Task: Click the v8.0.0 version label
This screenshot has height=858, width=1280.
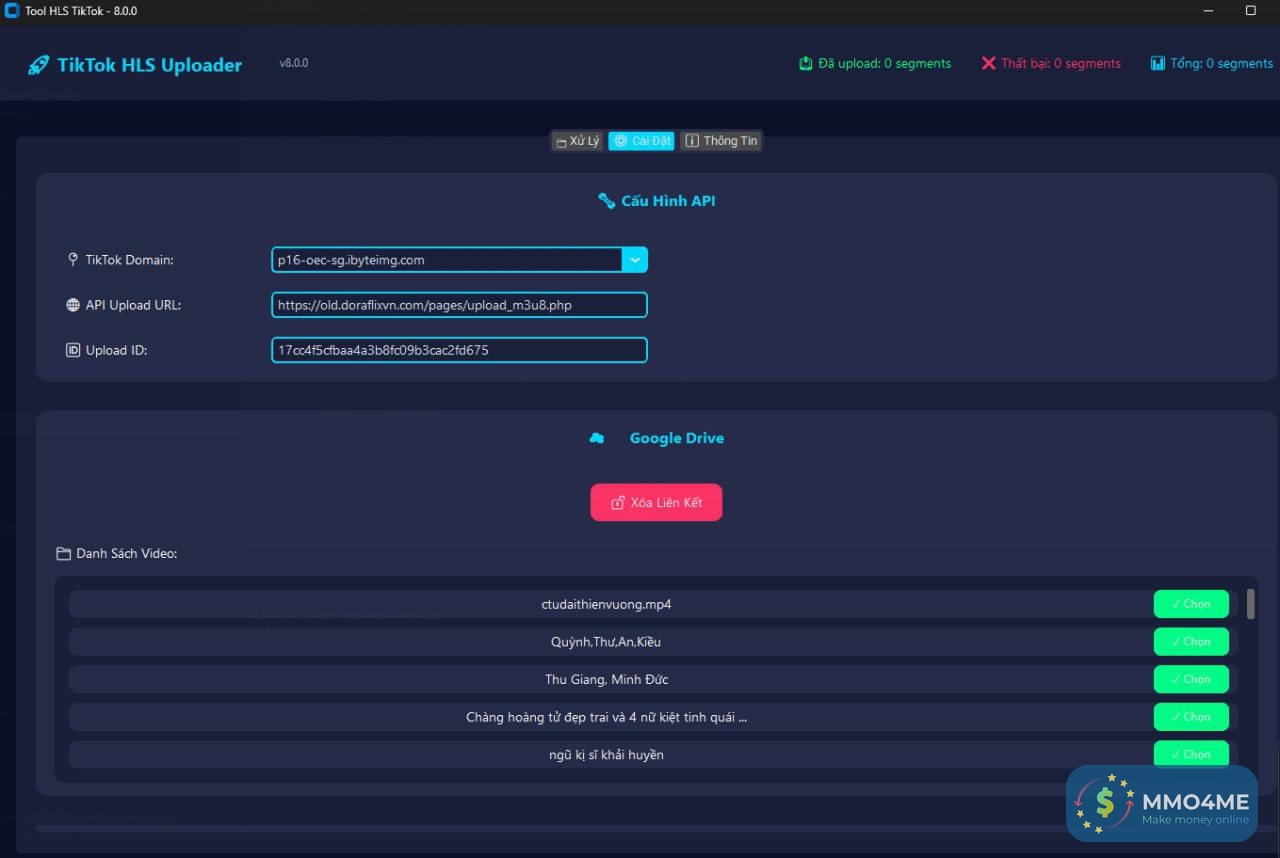Action: coord(294,63)
